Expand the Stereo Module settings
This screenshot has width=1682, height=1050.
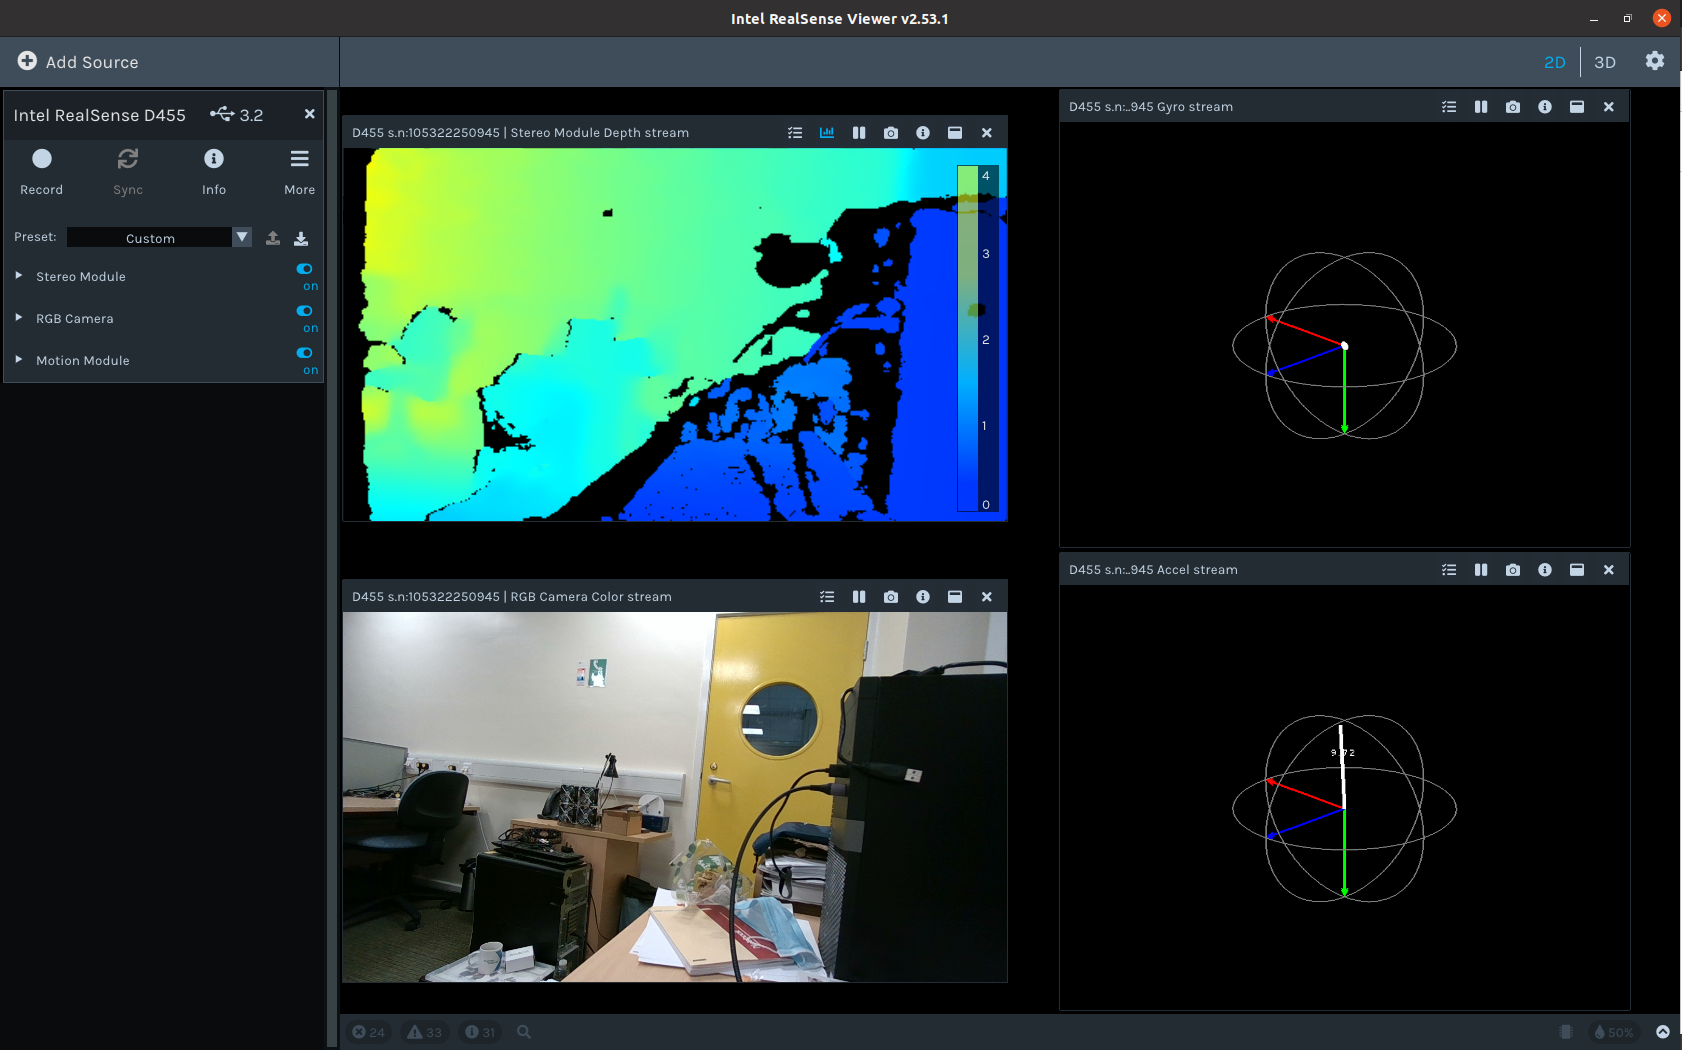point(17,276)
